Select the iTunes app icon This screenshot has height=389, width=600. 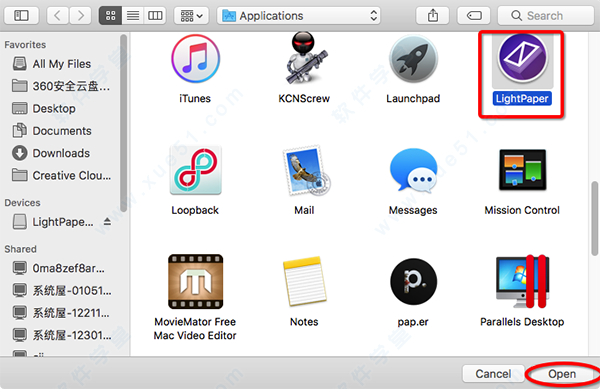pyautogui.click(x=195, y=59)
